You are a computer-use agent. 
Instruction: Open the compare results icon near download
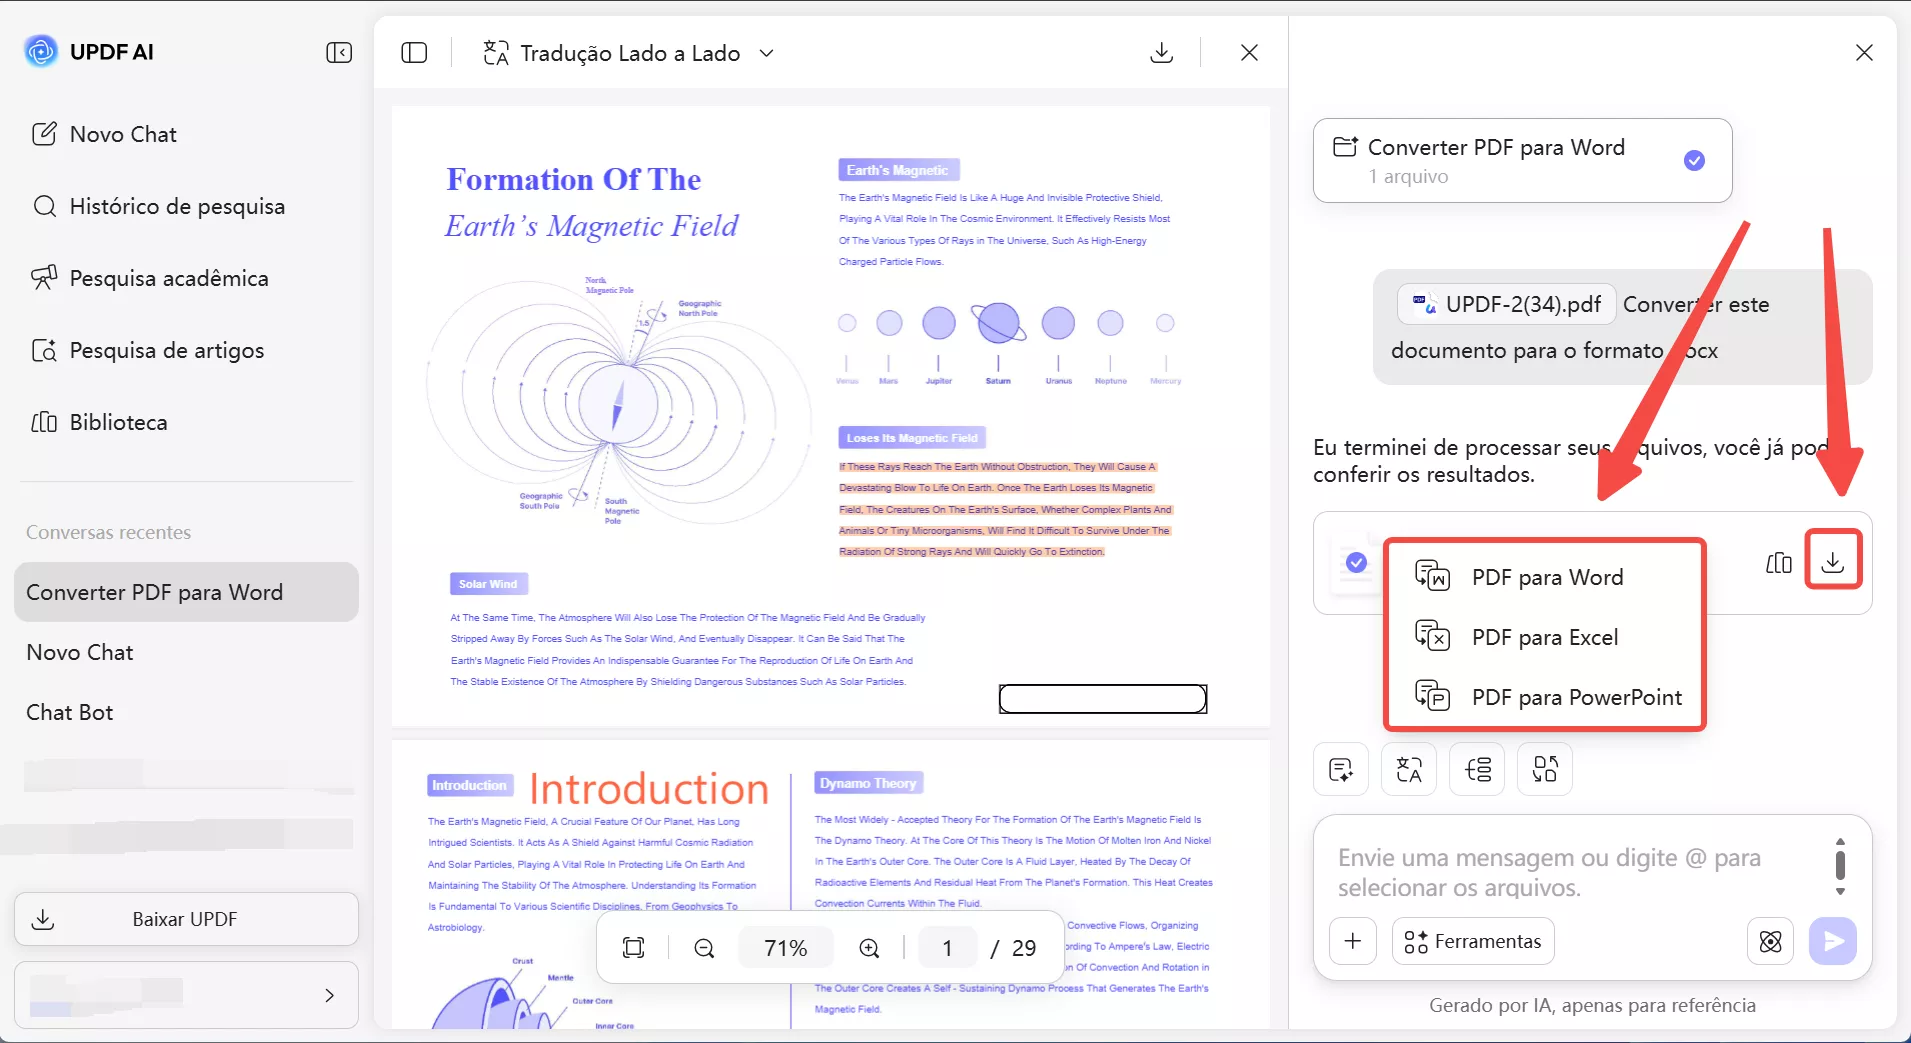[1779, 563]
